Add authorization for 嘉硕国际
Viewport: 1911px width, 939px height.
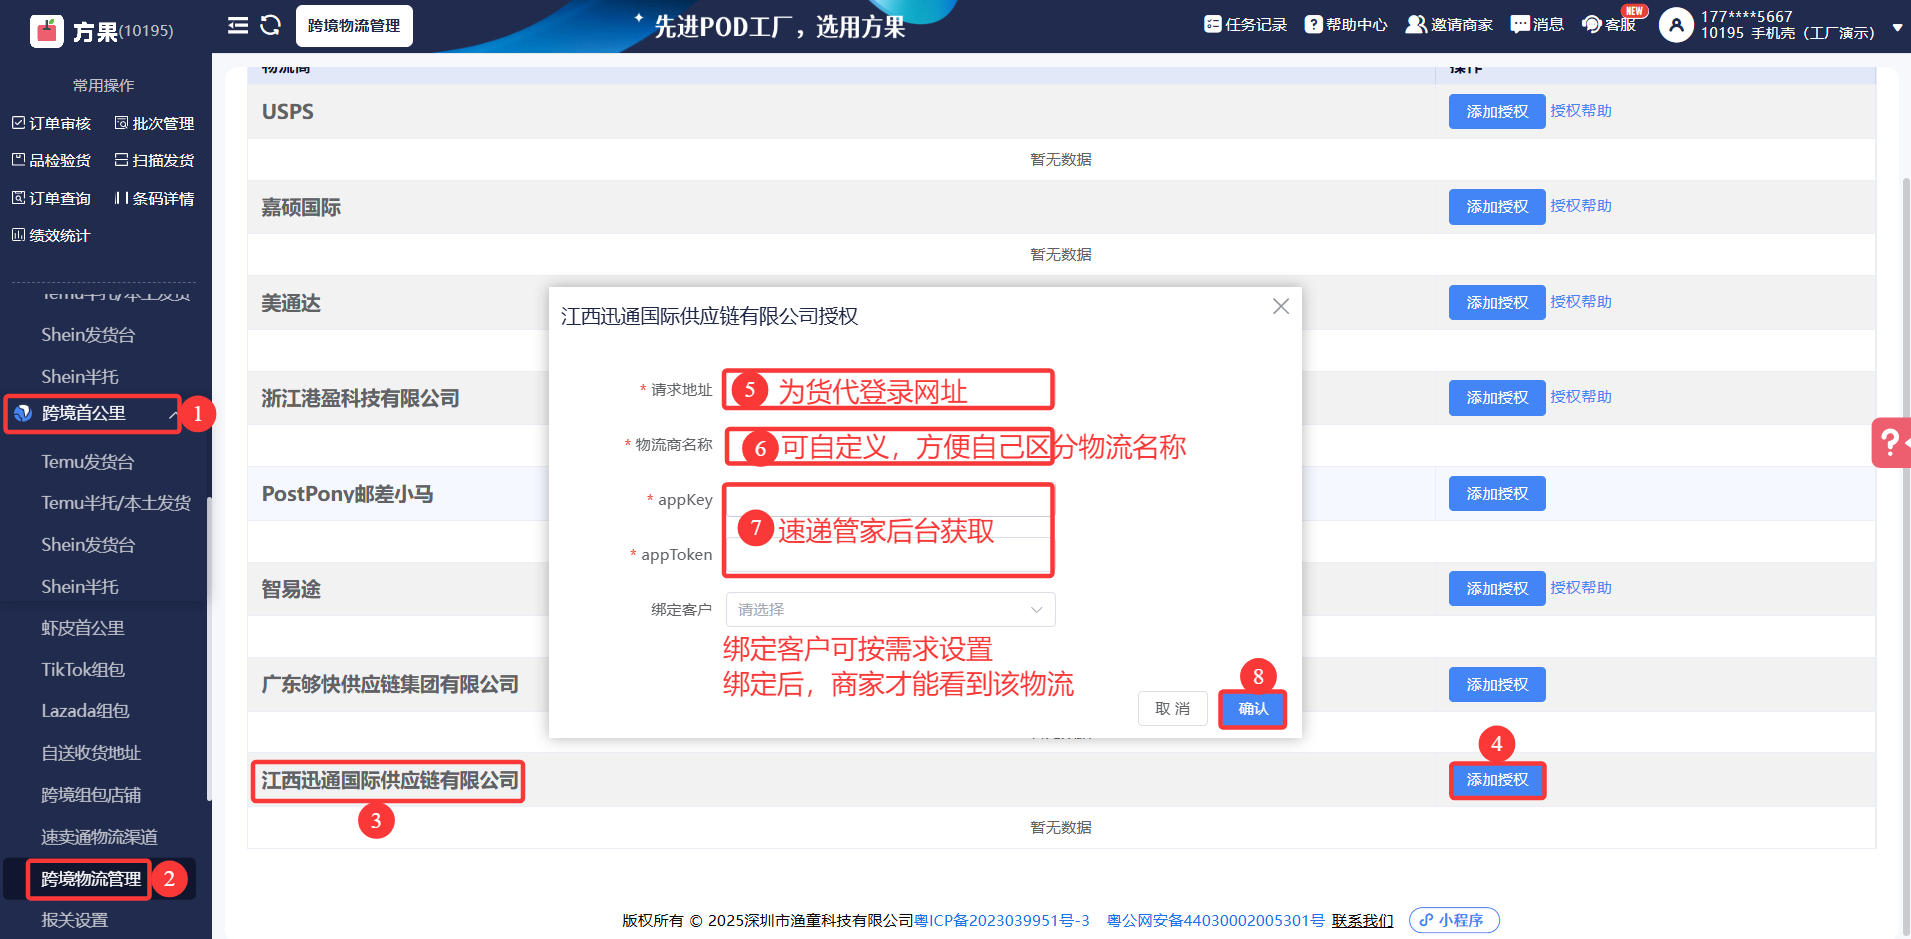point(1497,207)
